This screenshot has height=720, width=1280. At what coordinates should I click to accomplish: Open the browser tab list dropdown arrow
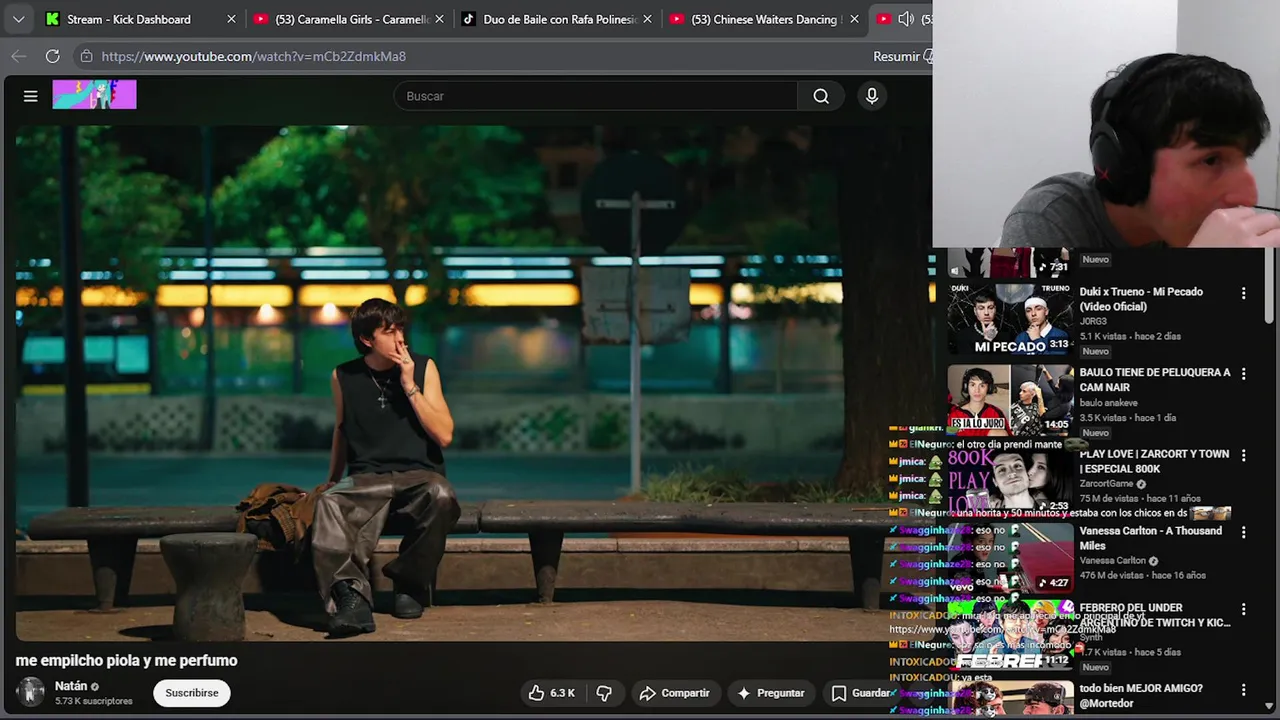coord(18,19)
